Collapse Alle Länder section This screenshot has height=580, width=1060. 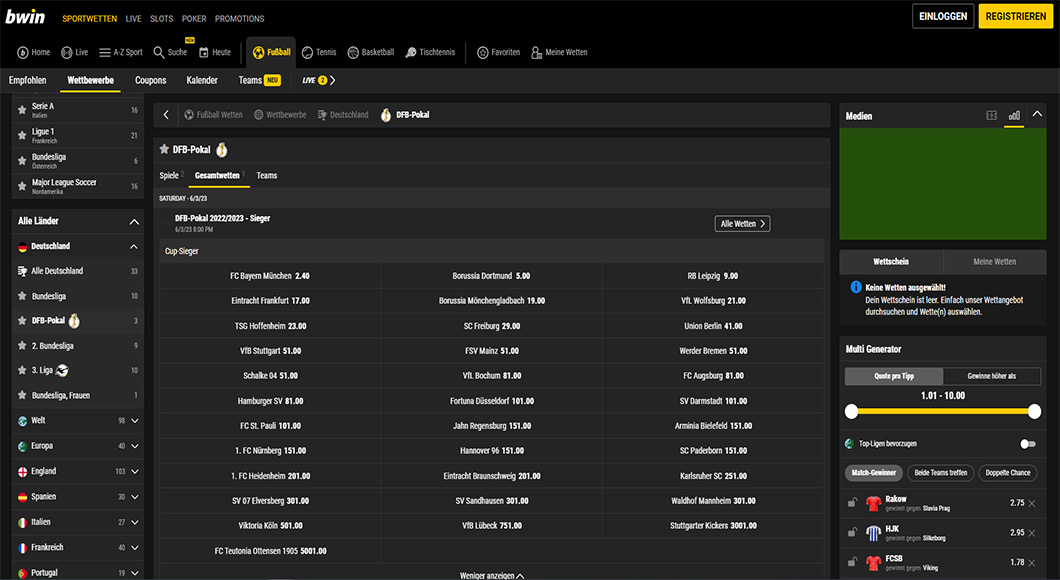point(134,222)
